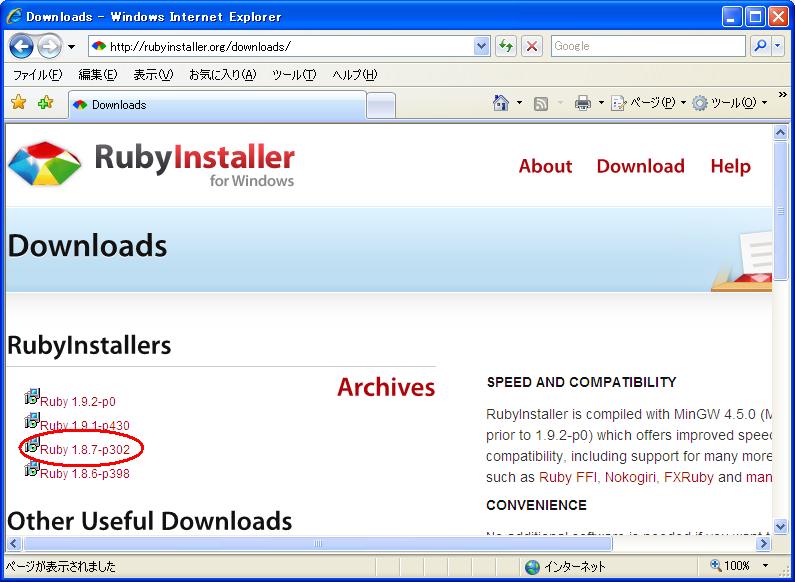Open the ページ(P) command bar menu
Screen dimensions: 795x582
pos(648,103)
